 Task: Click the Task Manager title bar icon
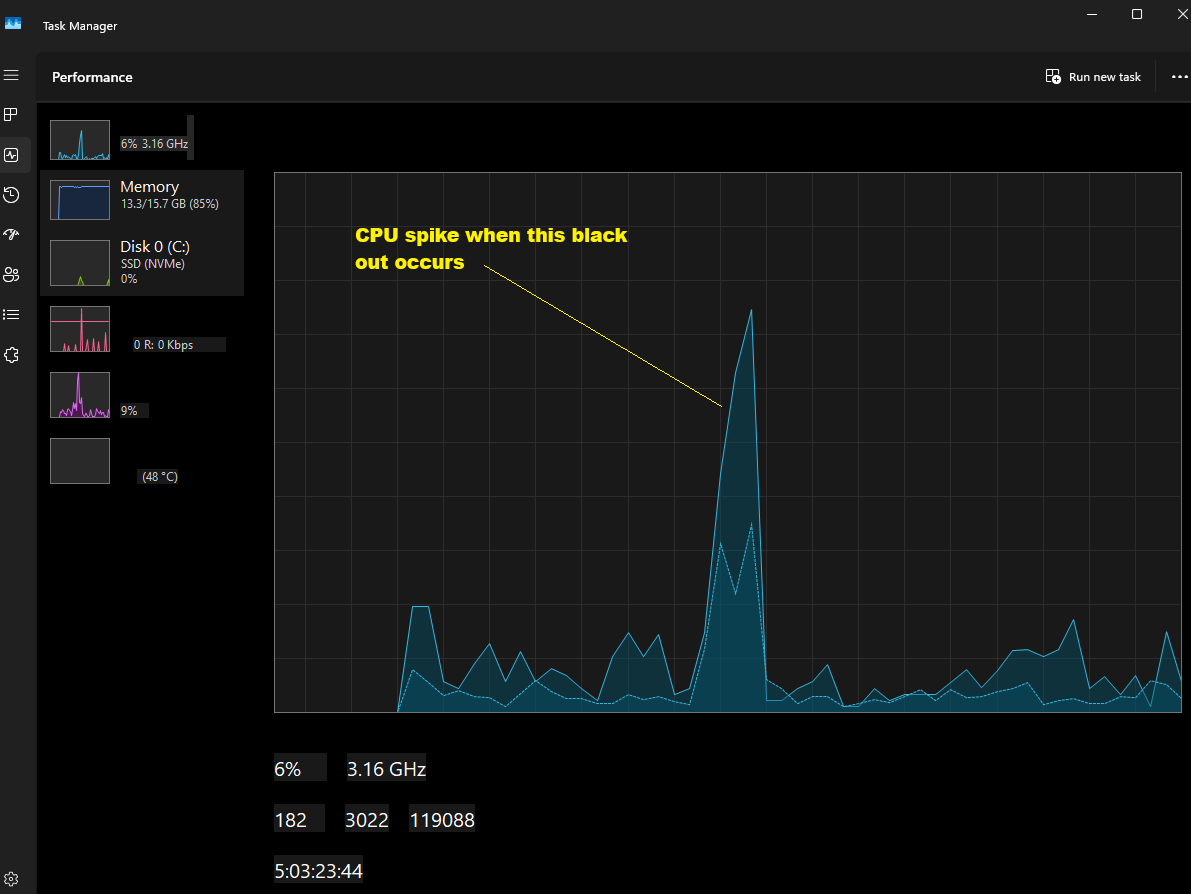[13, 24]
